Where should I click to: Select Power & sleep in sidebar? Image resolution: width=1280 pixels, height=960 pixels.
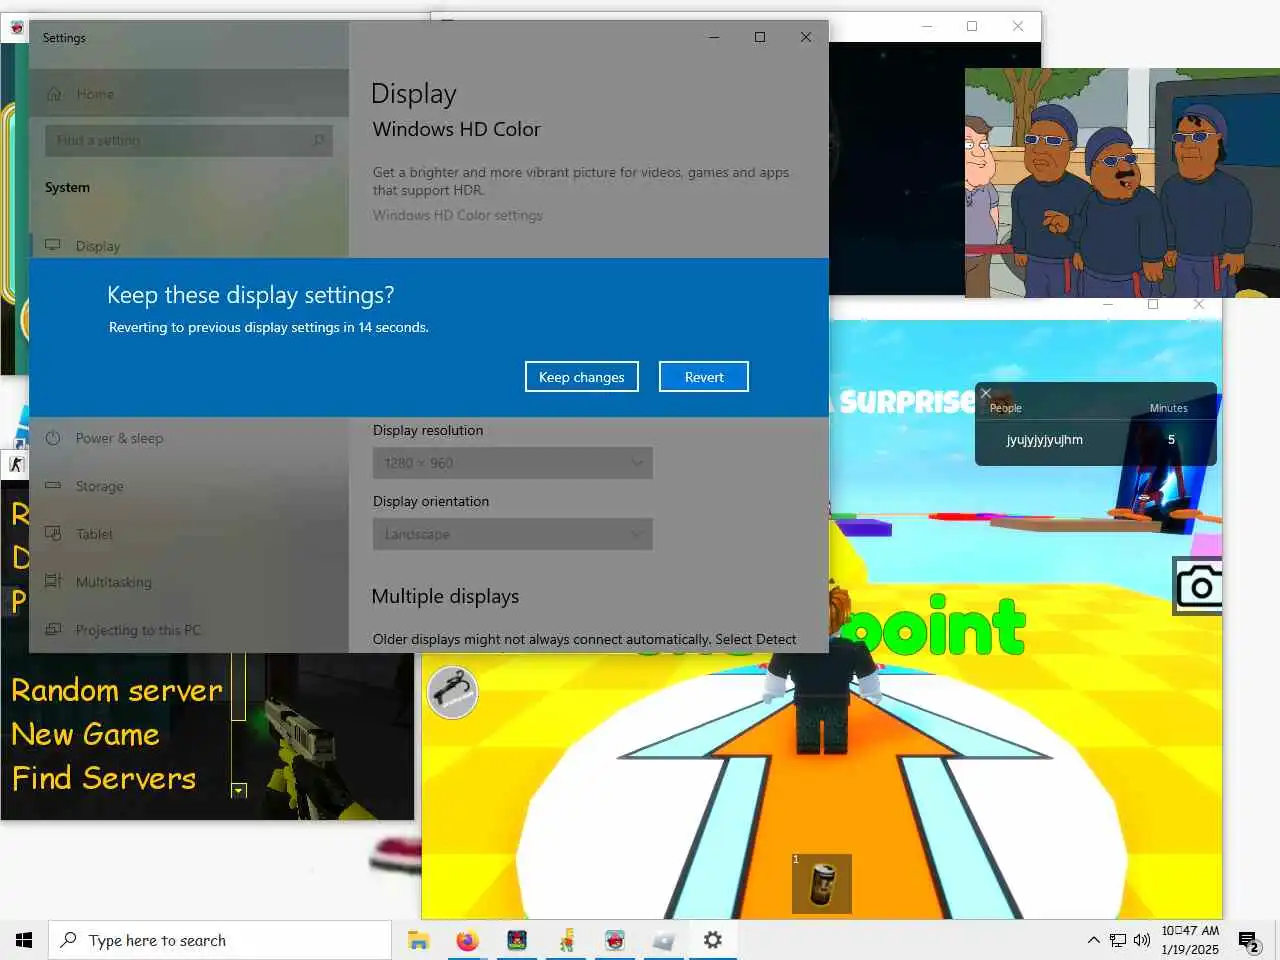[x=188, y=438]
